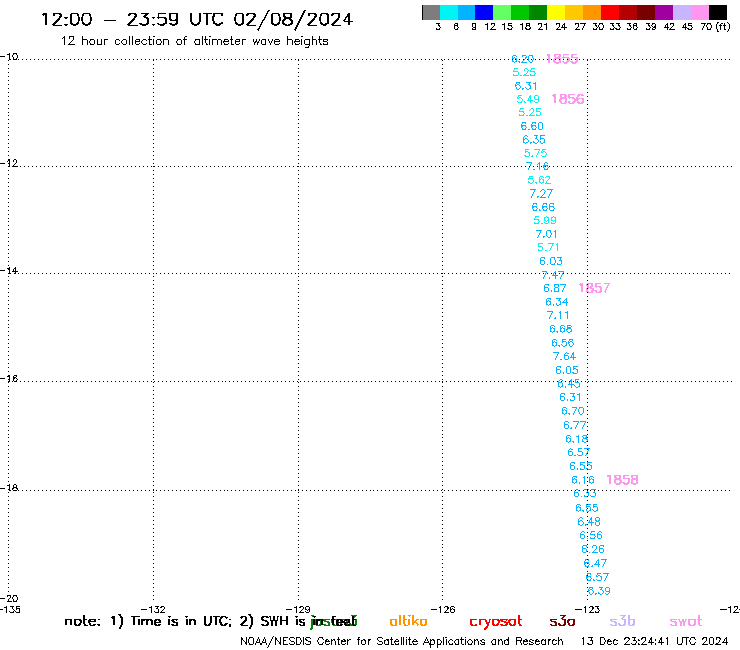Click the bright red legend swatch

click(x=610, y=12)
